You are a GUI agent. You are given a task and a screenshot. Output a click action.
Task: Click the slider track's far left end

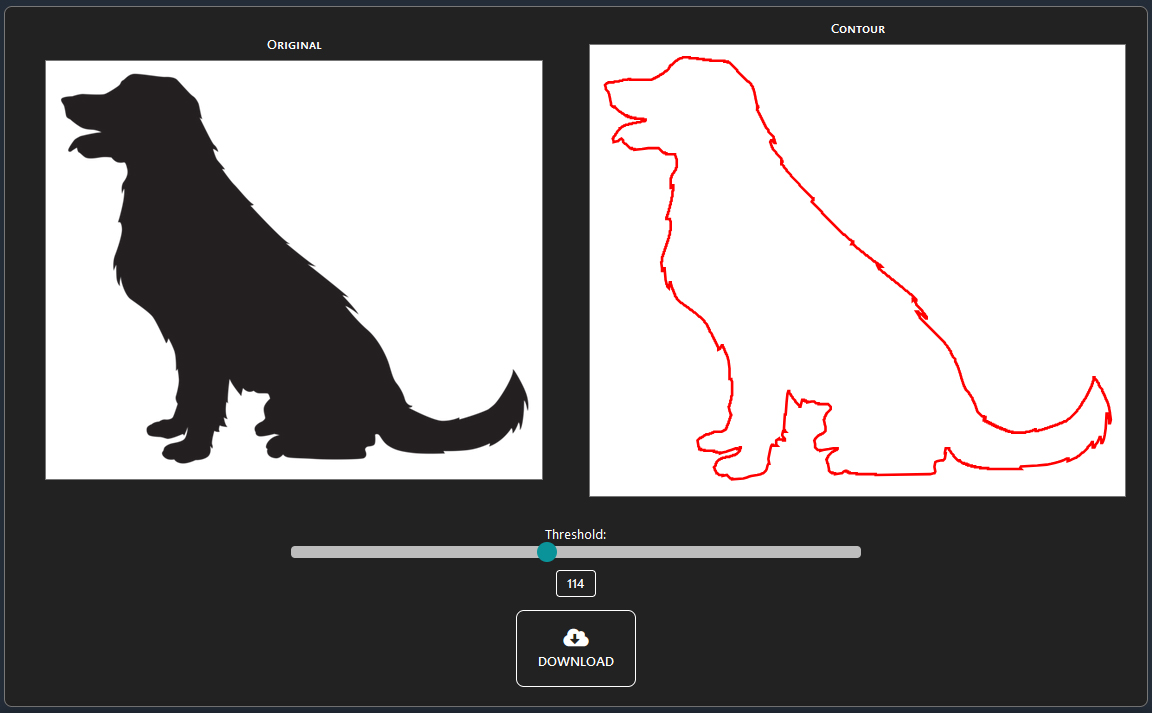click(295, 552)
